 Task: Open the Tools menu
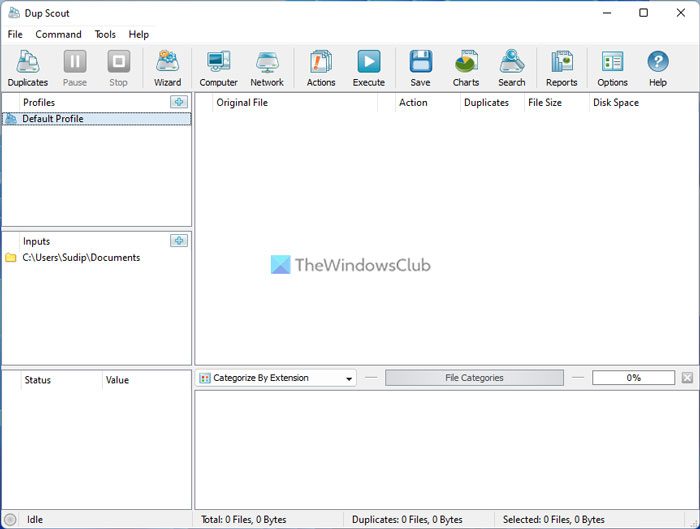(x=105, y=34)
